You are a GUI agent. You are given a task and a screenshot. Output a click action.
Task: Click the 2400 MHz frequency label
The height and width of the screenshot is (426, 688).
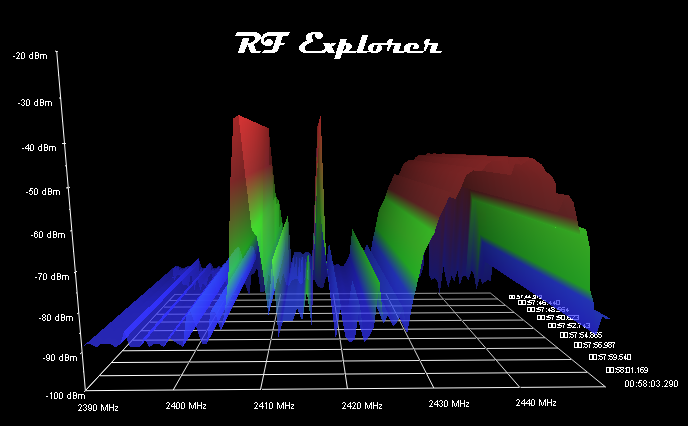[x=186, y=406]
